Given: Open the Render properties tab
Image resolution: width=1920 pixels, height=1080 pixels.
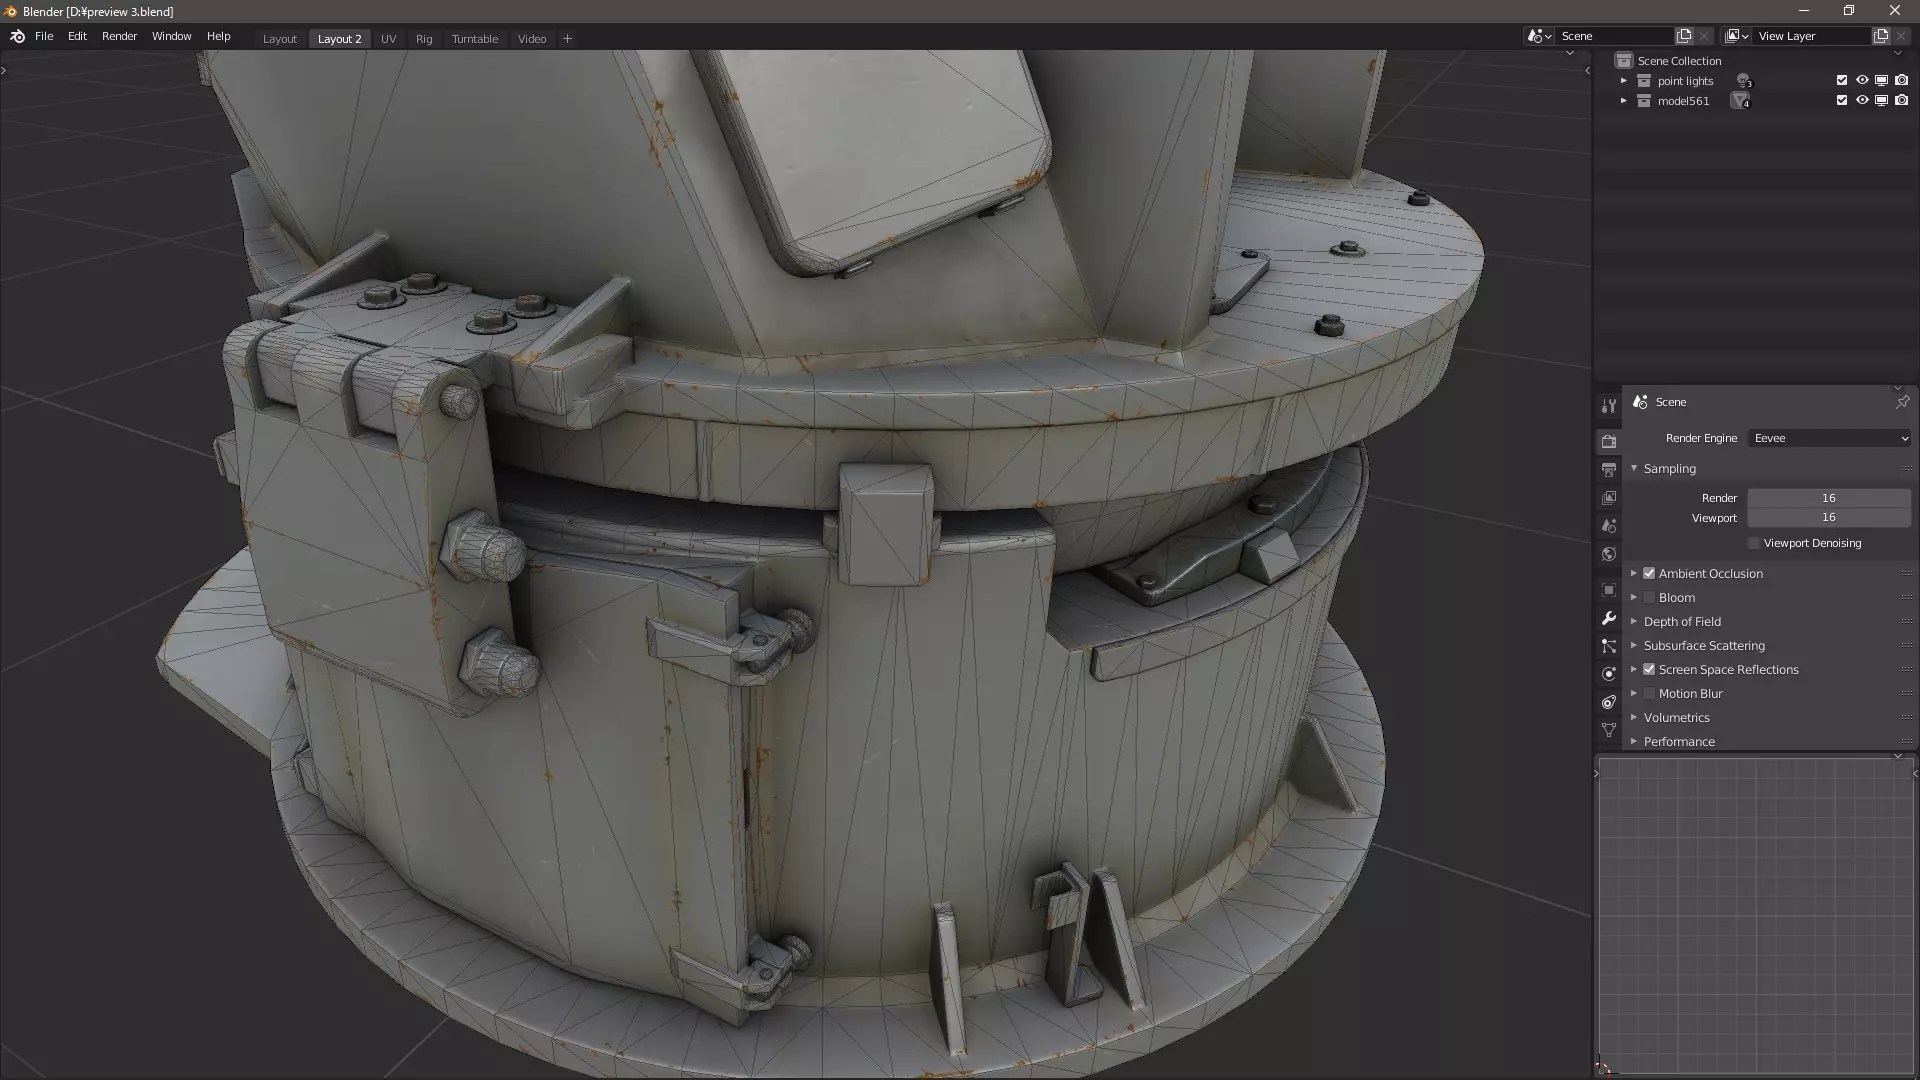Looking at the screenshot, I should click(1608, 441).
